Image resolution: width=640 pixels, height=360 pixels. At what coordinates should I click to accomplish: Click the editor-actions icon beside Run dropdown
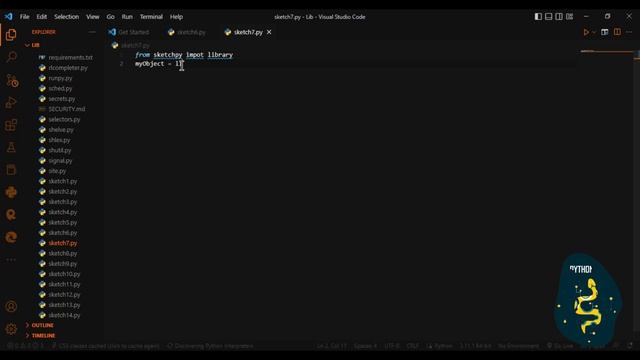pos(604,32)
